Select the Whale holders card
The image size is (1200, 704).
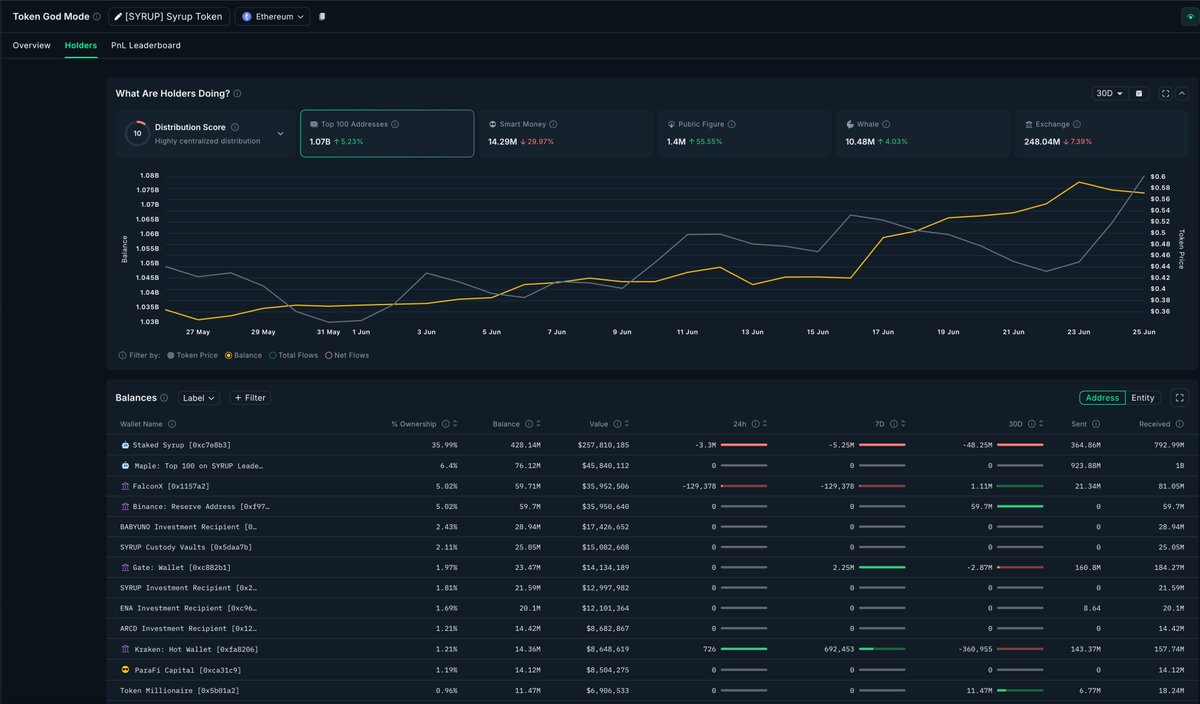(922, 133)
